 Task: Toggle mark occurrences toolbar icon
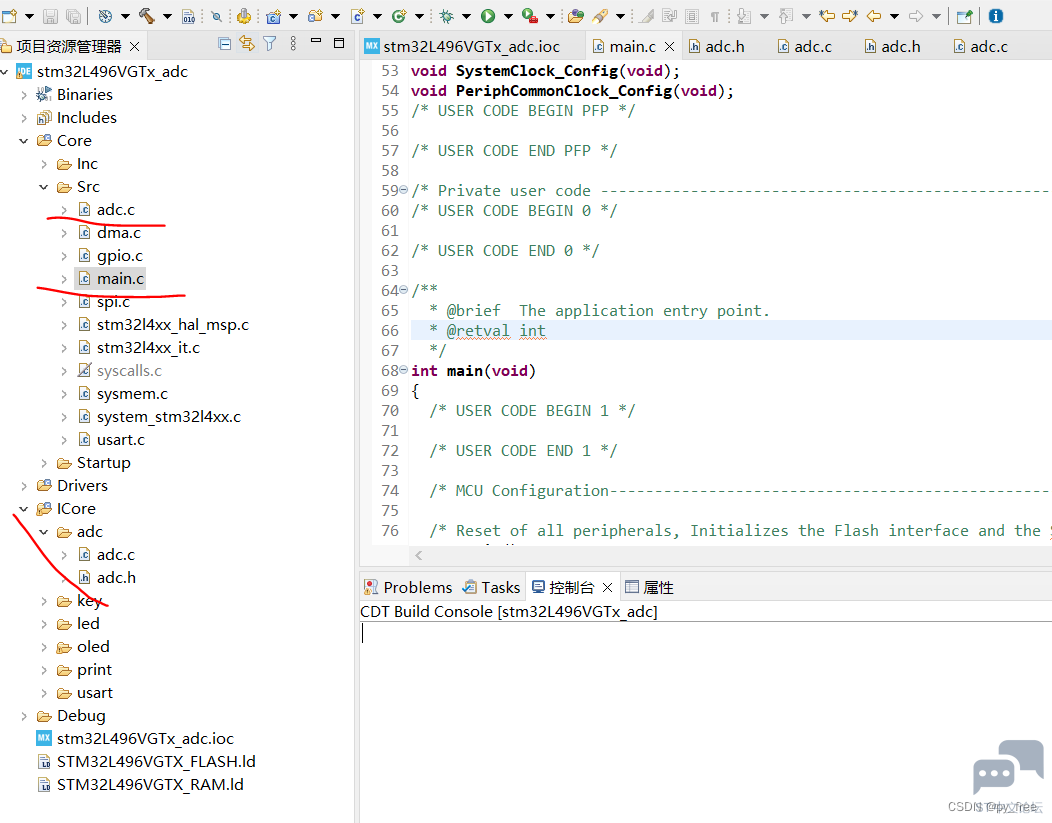(x=647, y=15)
